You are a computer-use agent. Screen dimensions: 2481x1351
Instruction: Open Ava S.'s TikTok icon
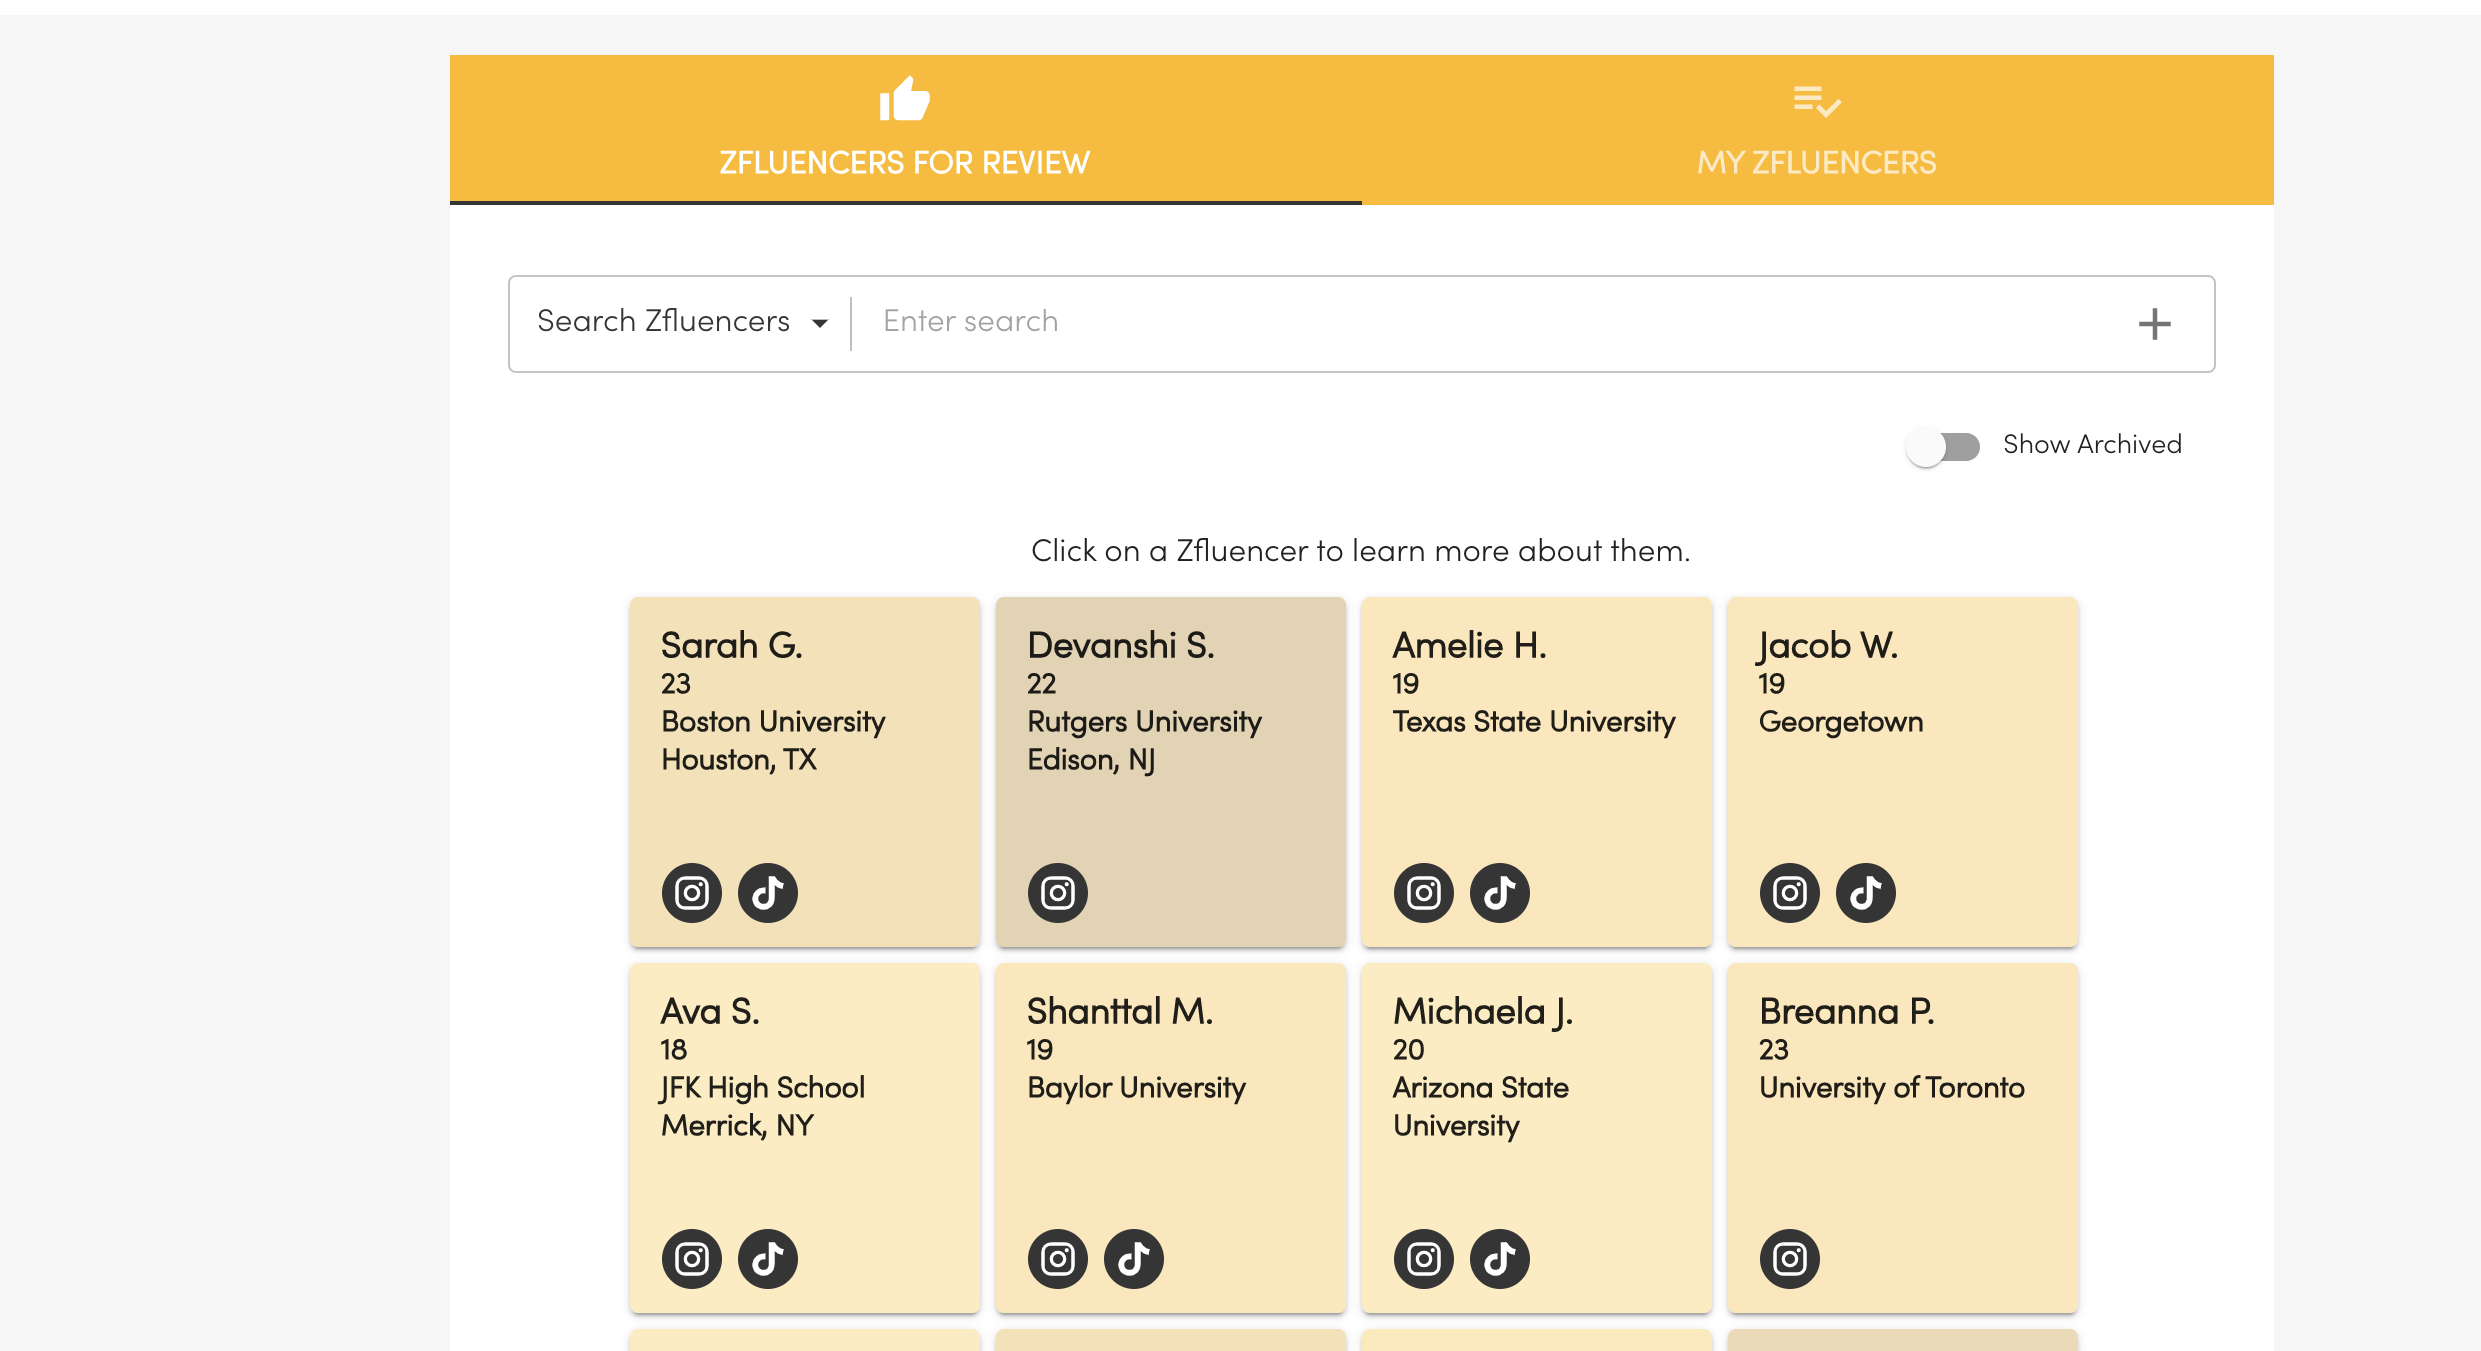click(768, 1258)
